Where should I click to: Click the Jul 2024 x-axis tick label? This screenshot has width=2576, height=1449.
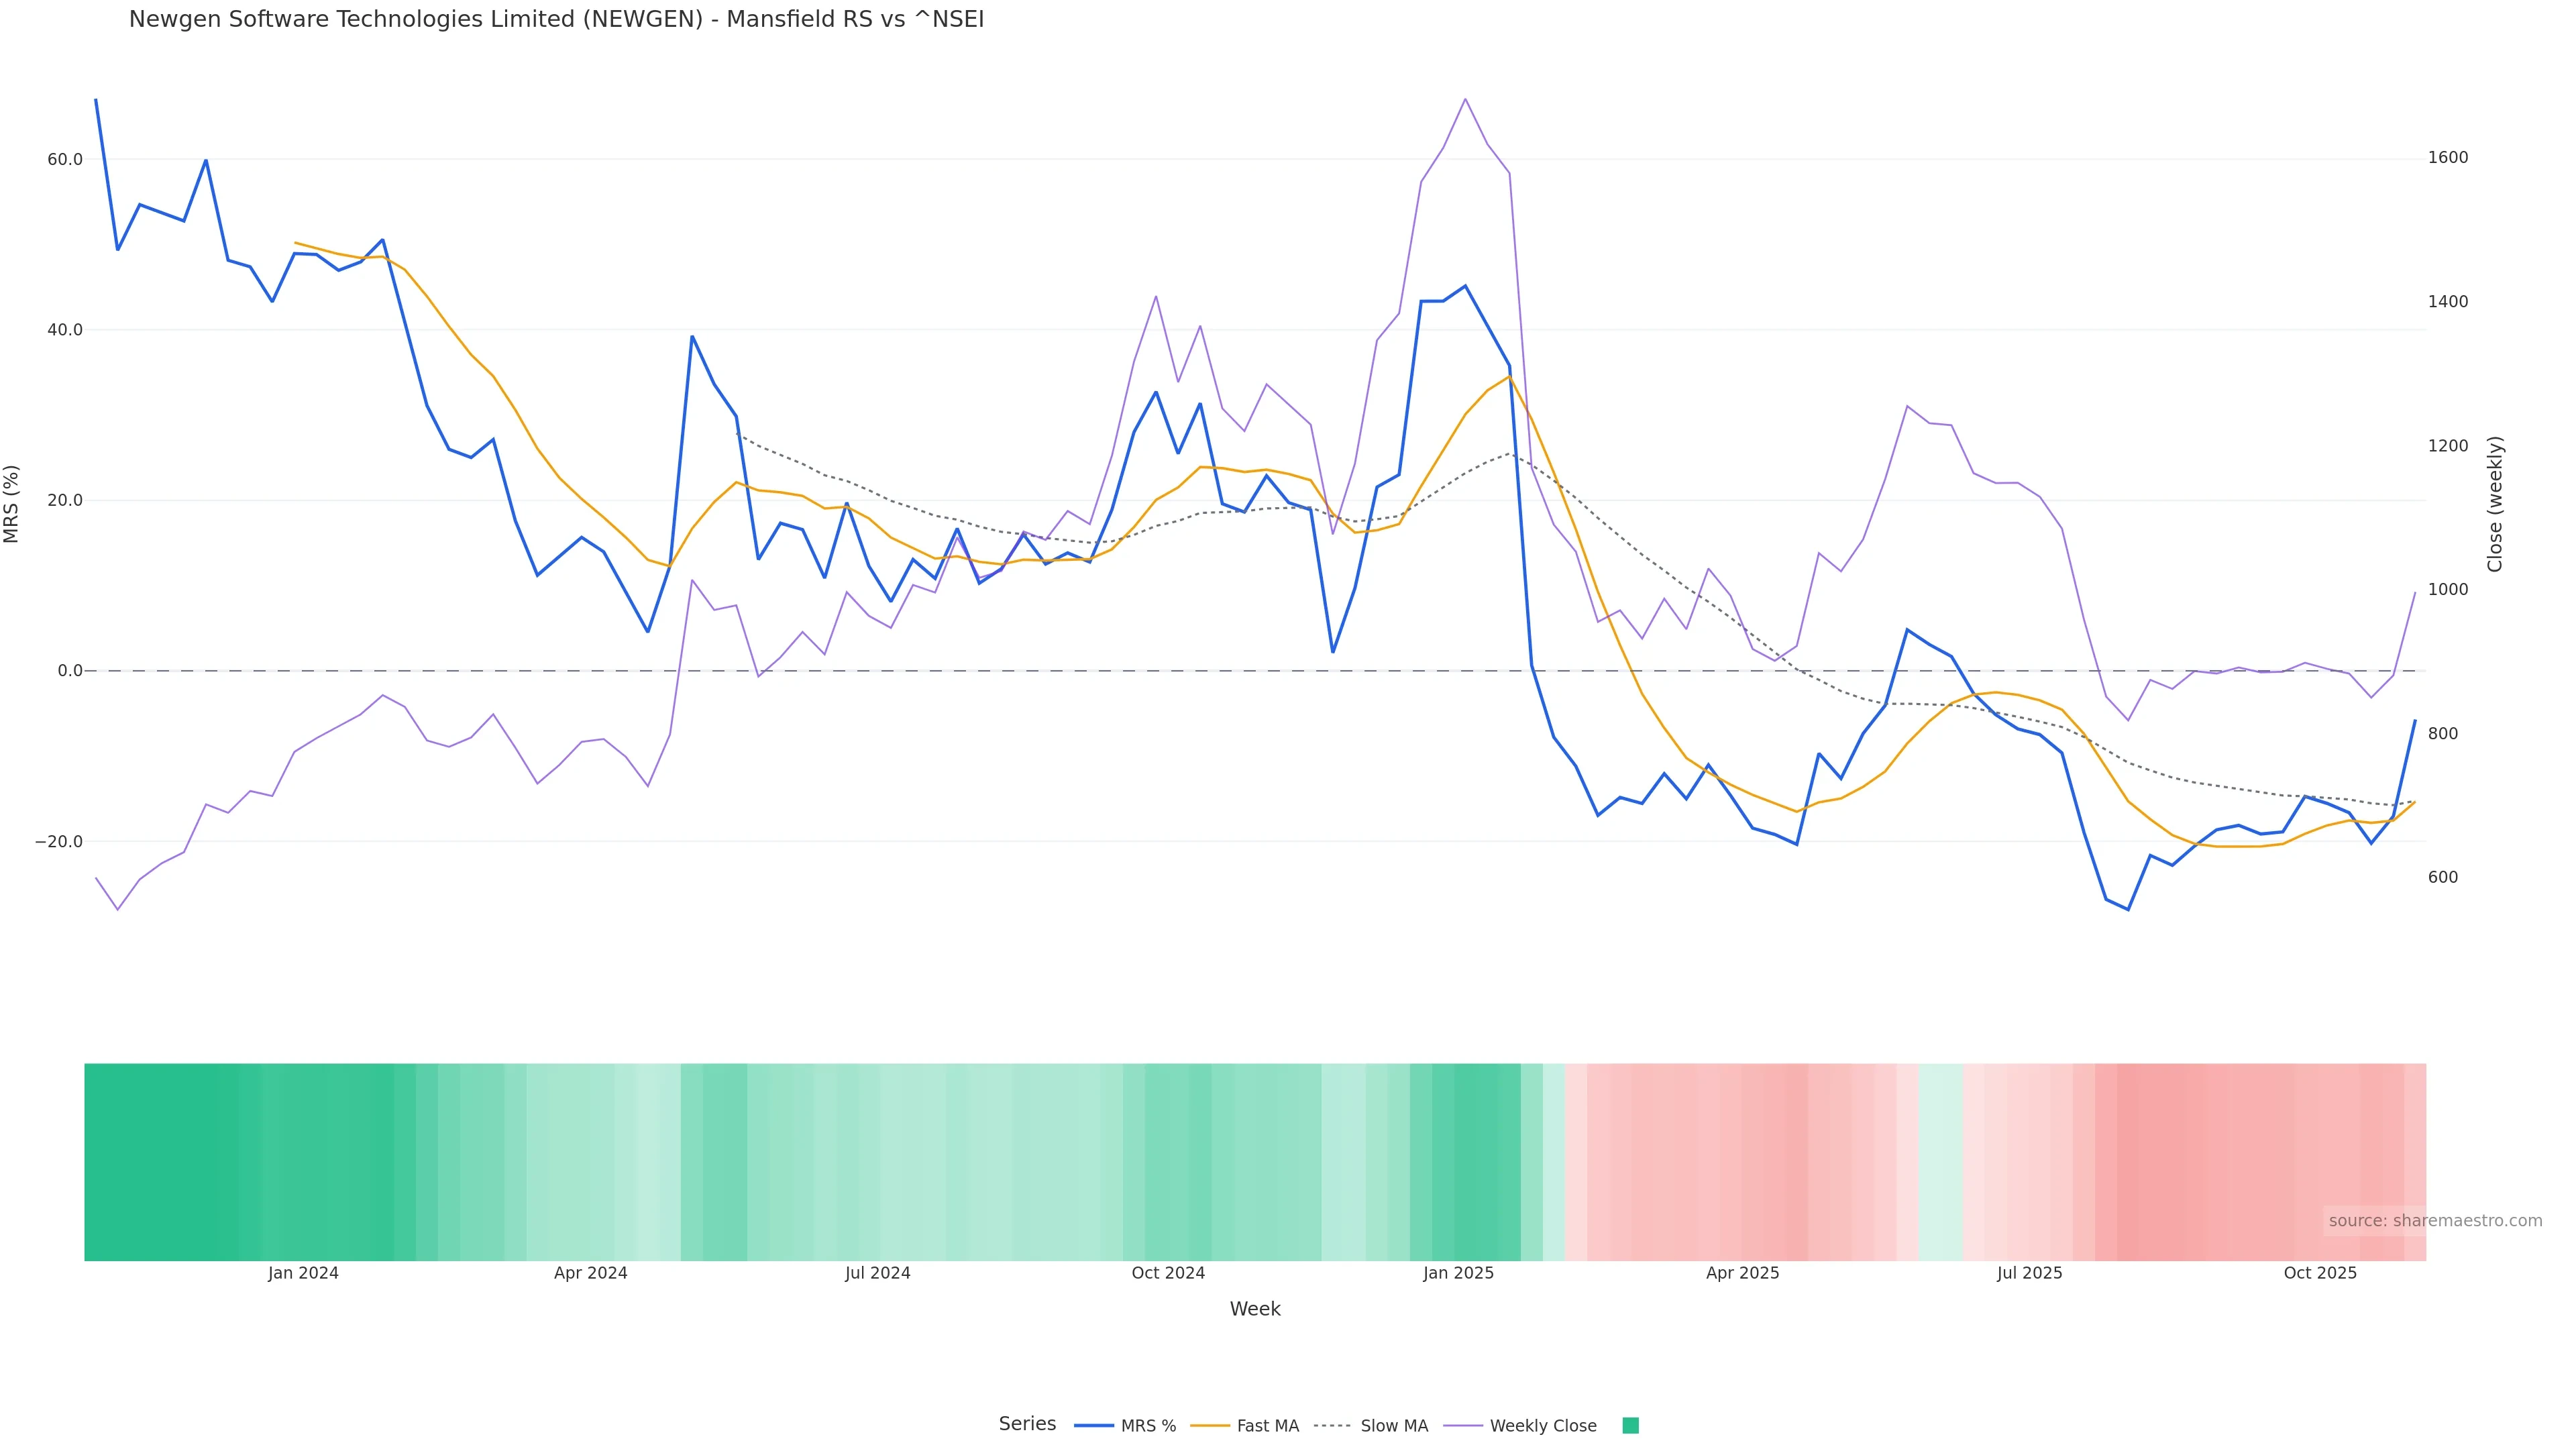coord(877,1273)
